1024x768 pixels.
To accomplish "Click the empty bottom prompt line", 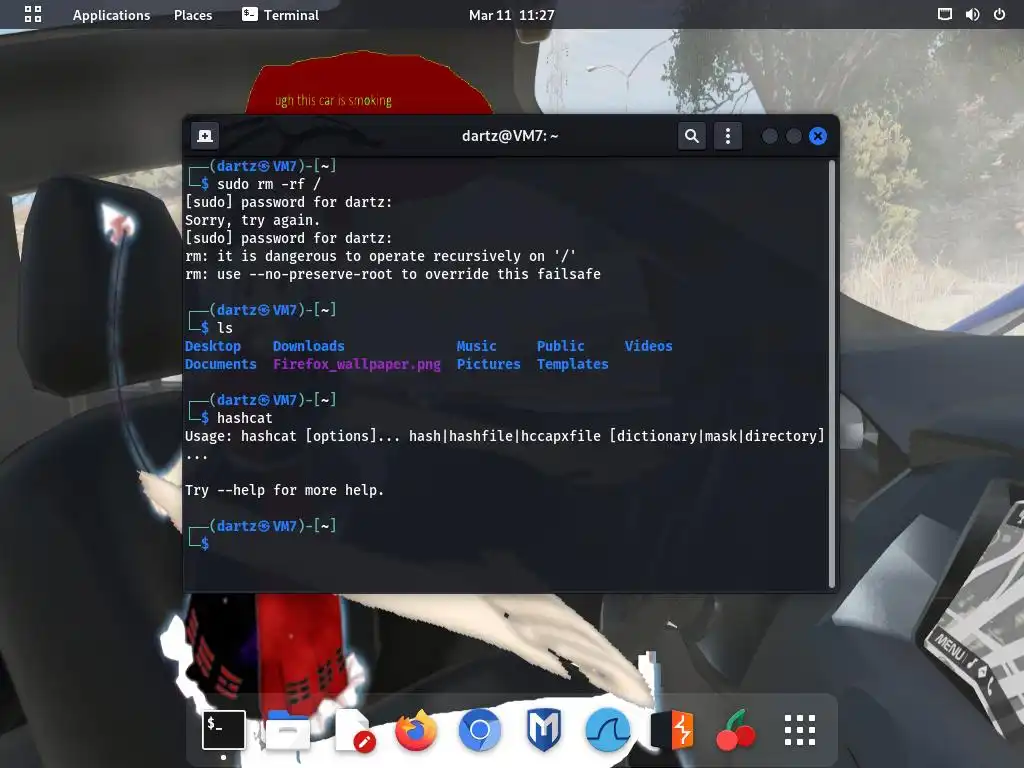I will [505, 544].
